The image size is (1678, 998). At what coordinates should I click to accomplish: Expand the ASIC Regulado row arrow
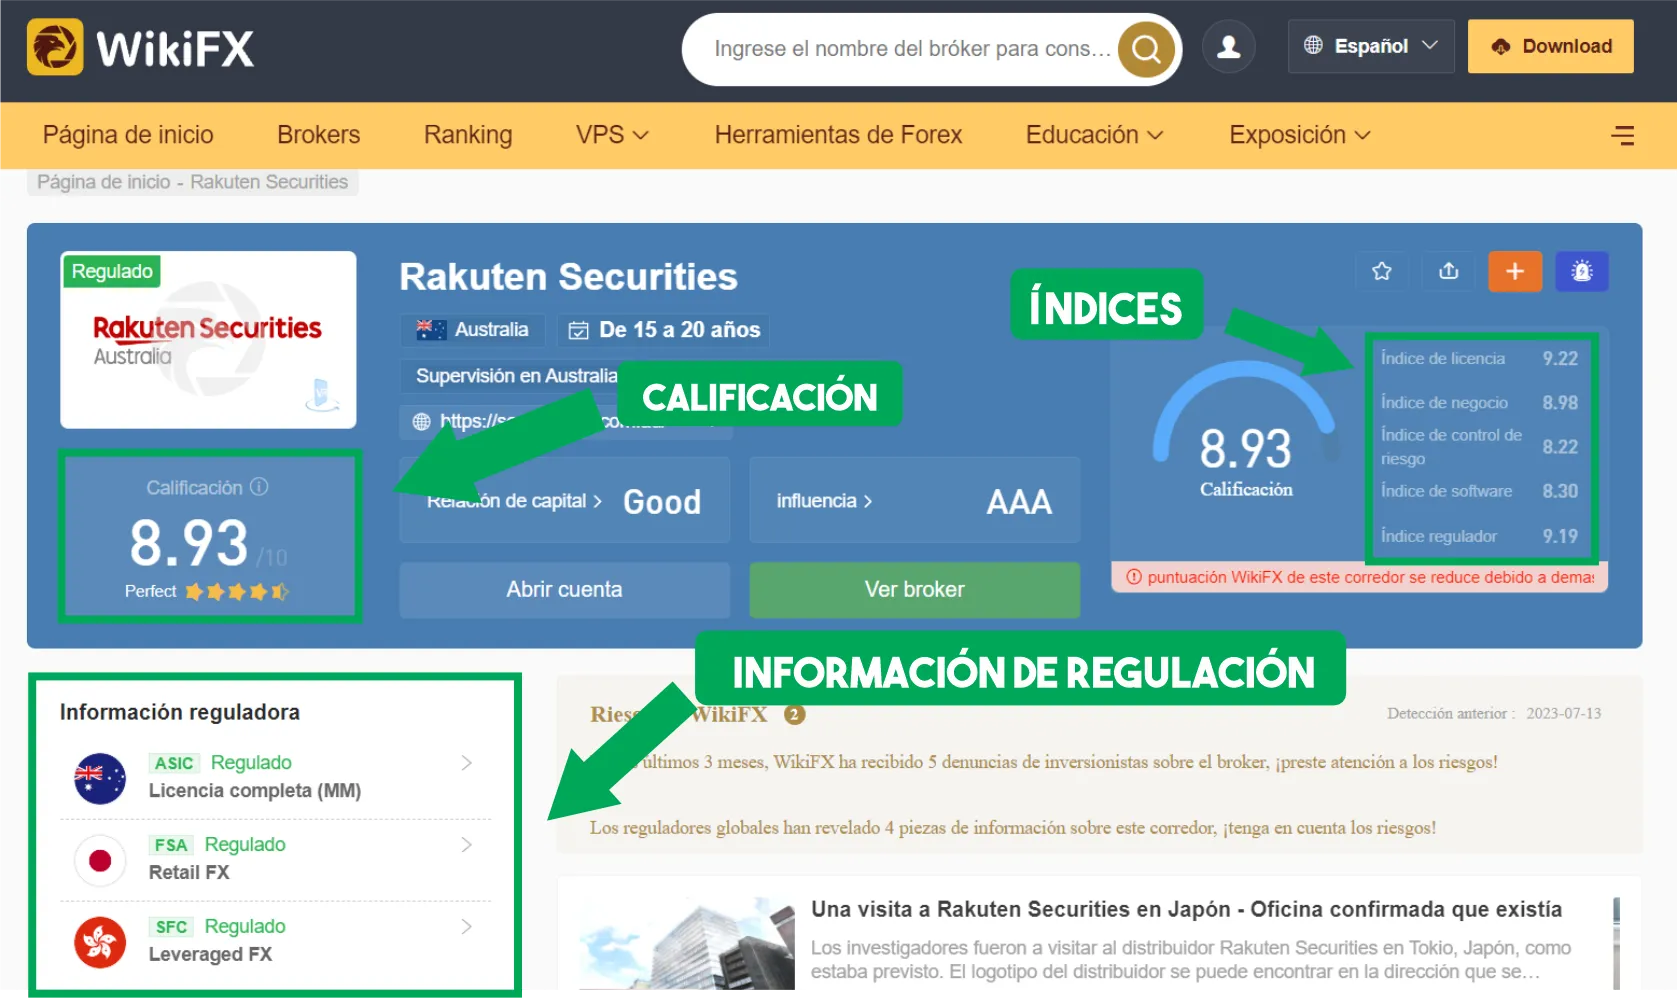tap(467, 763)
